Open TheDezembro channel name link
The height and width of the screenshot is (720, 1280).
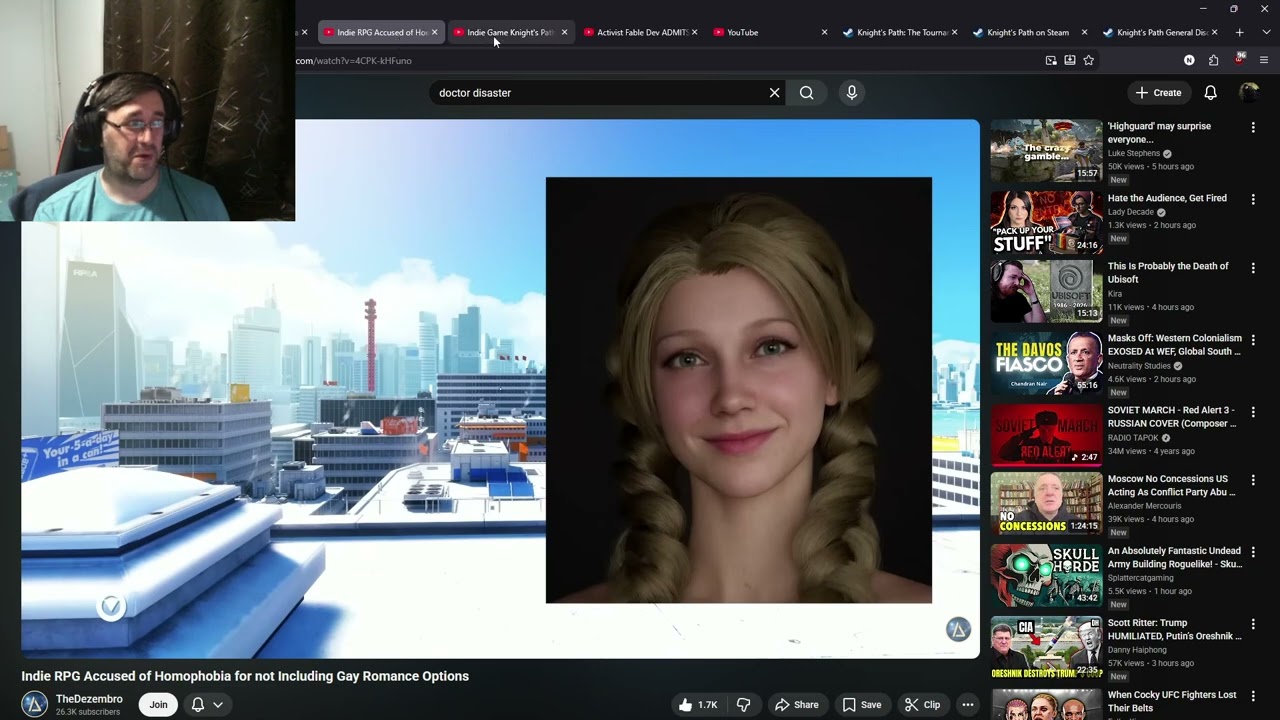(89, 699)
